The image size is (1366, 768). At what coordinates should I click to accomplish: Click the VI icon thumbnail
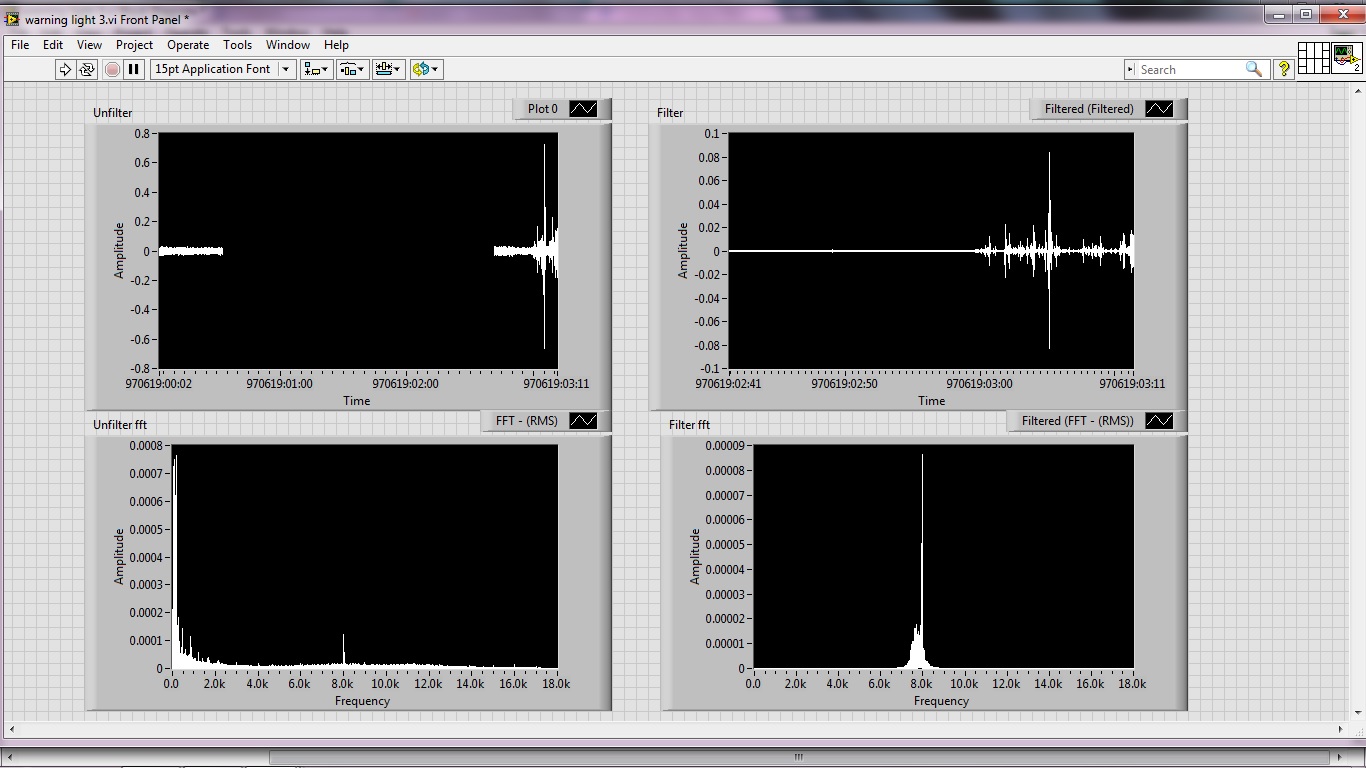[1347, 57]
